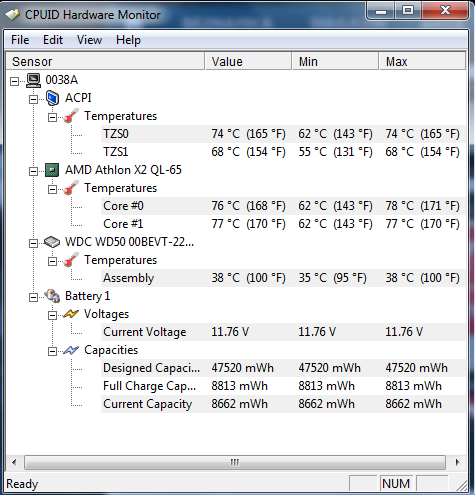This screenshot has width=475, height=495.
Task: Open the Help menu
Action: [128, 40]
